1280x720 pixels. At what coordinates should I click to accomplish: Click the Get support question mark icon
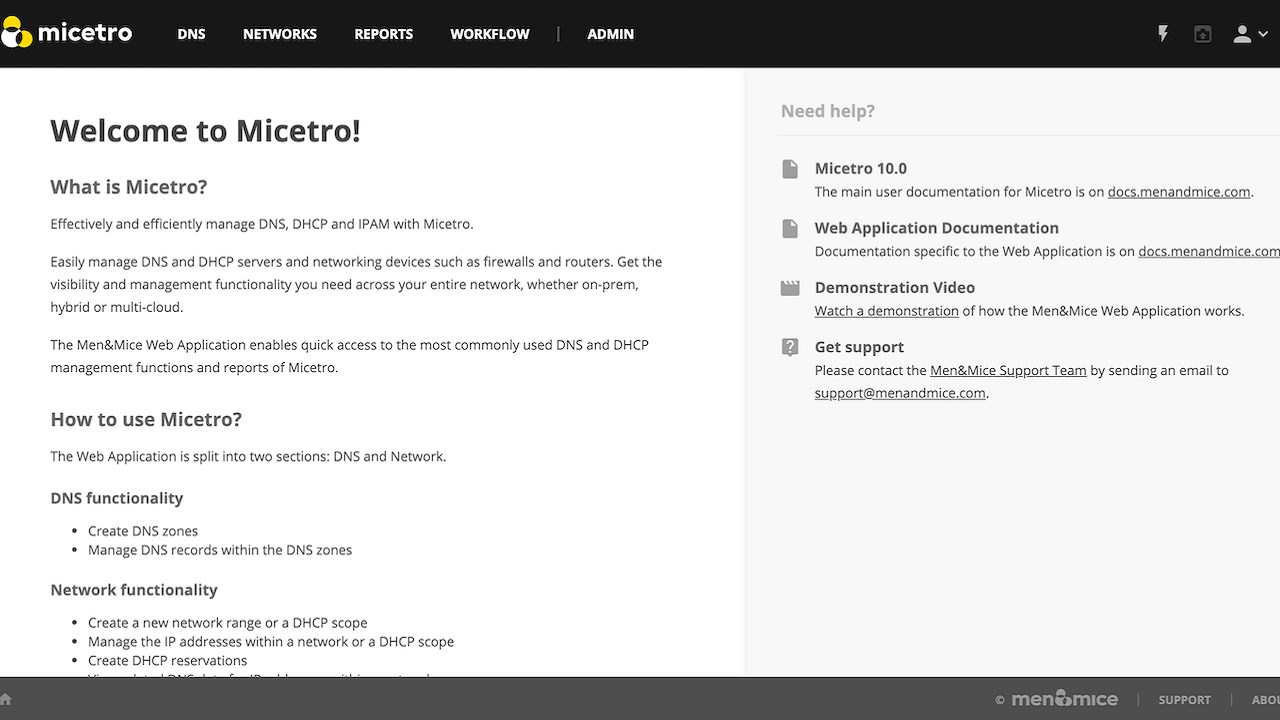790,347
